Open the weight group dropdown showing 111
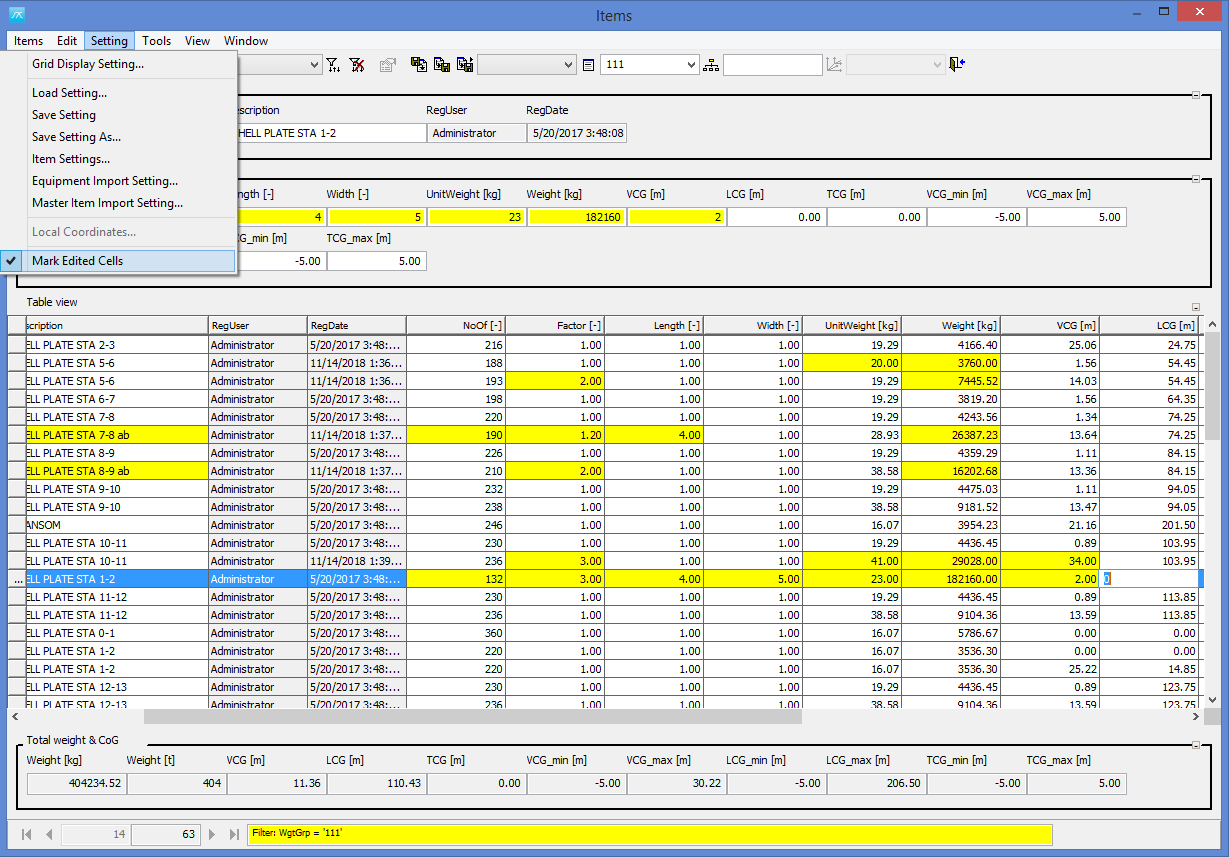1229x857 pixels. point(691,65)
